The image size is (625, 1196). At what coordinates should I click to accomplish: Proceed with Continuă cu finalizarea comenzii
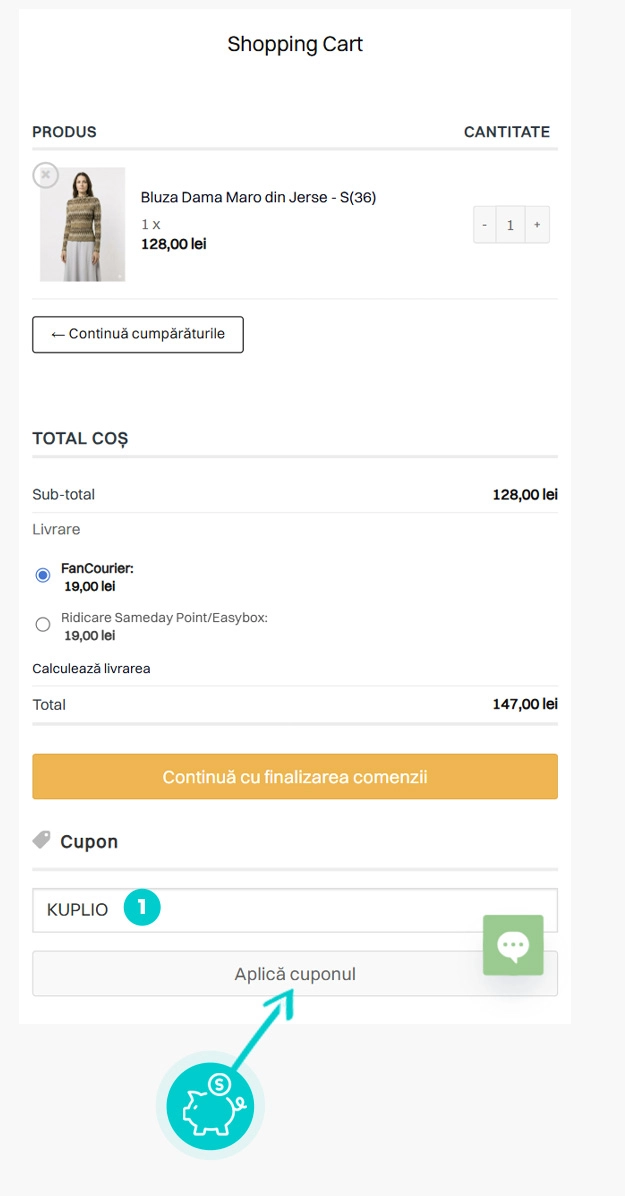tap(295, 776)
